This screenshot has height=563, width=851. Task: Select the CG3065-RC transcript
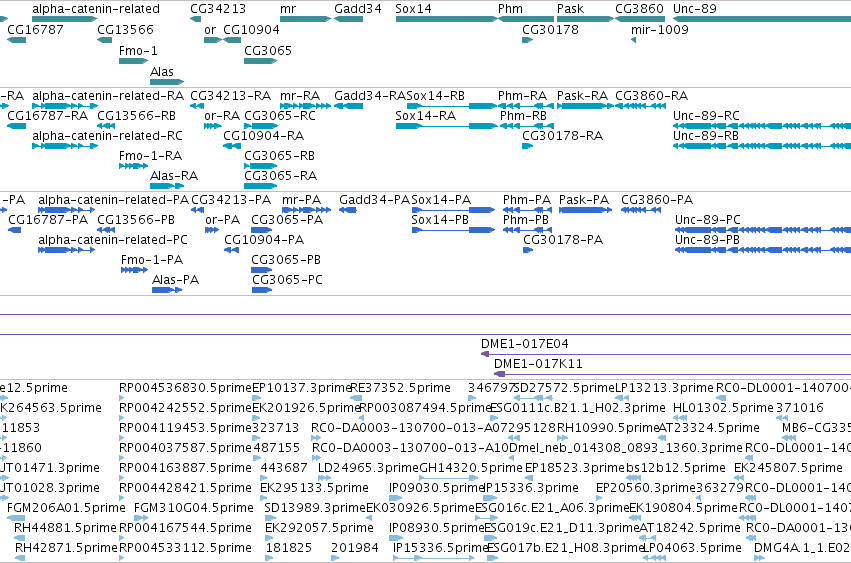[261, 126]
